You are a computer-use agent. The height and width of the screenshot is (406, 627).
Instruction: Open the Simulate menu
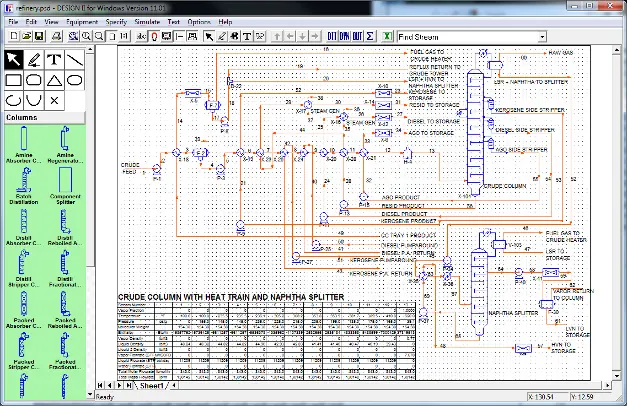tap(147, 22)
